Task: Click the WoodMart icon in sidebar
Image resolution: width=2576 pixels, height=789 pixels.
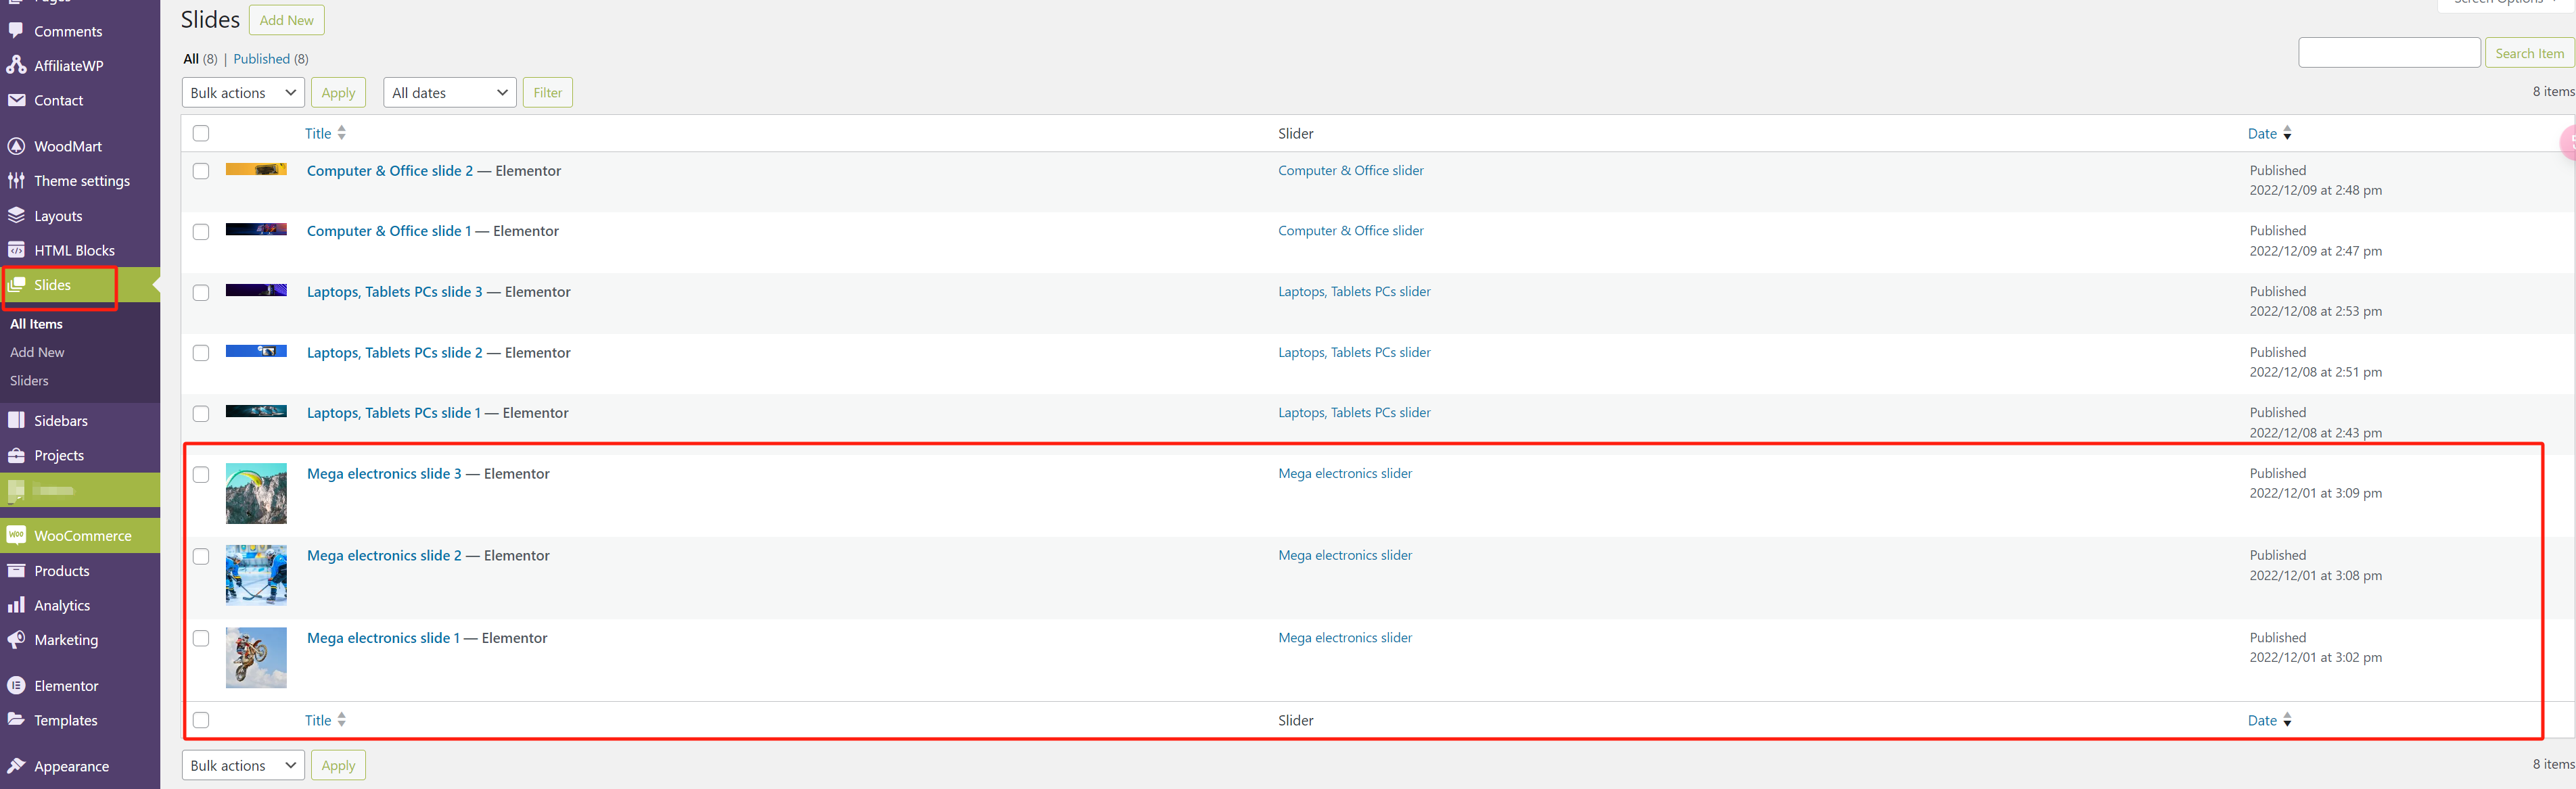Action: [16, 146]
